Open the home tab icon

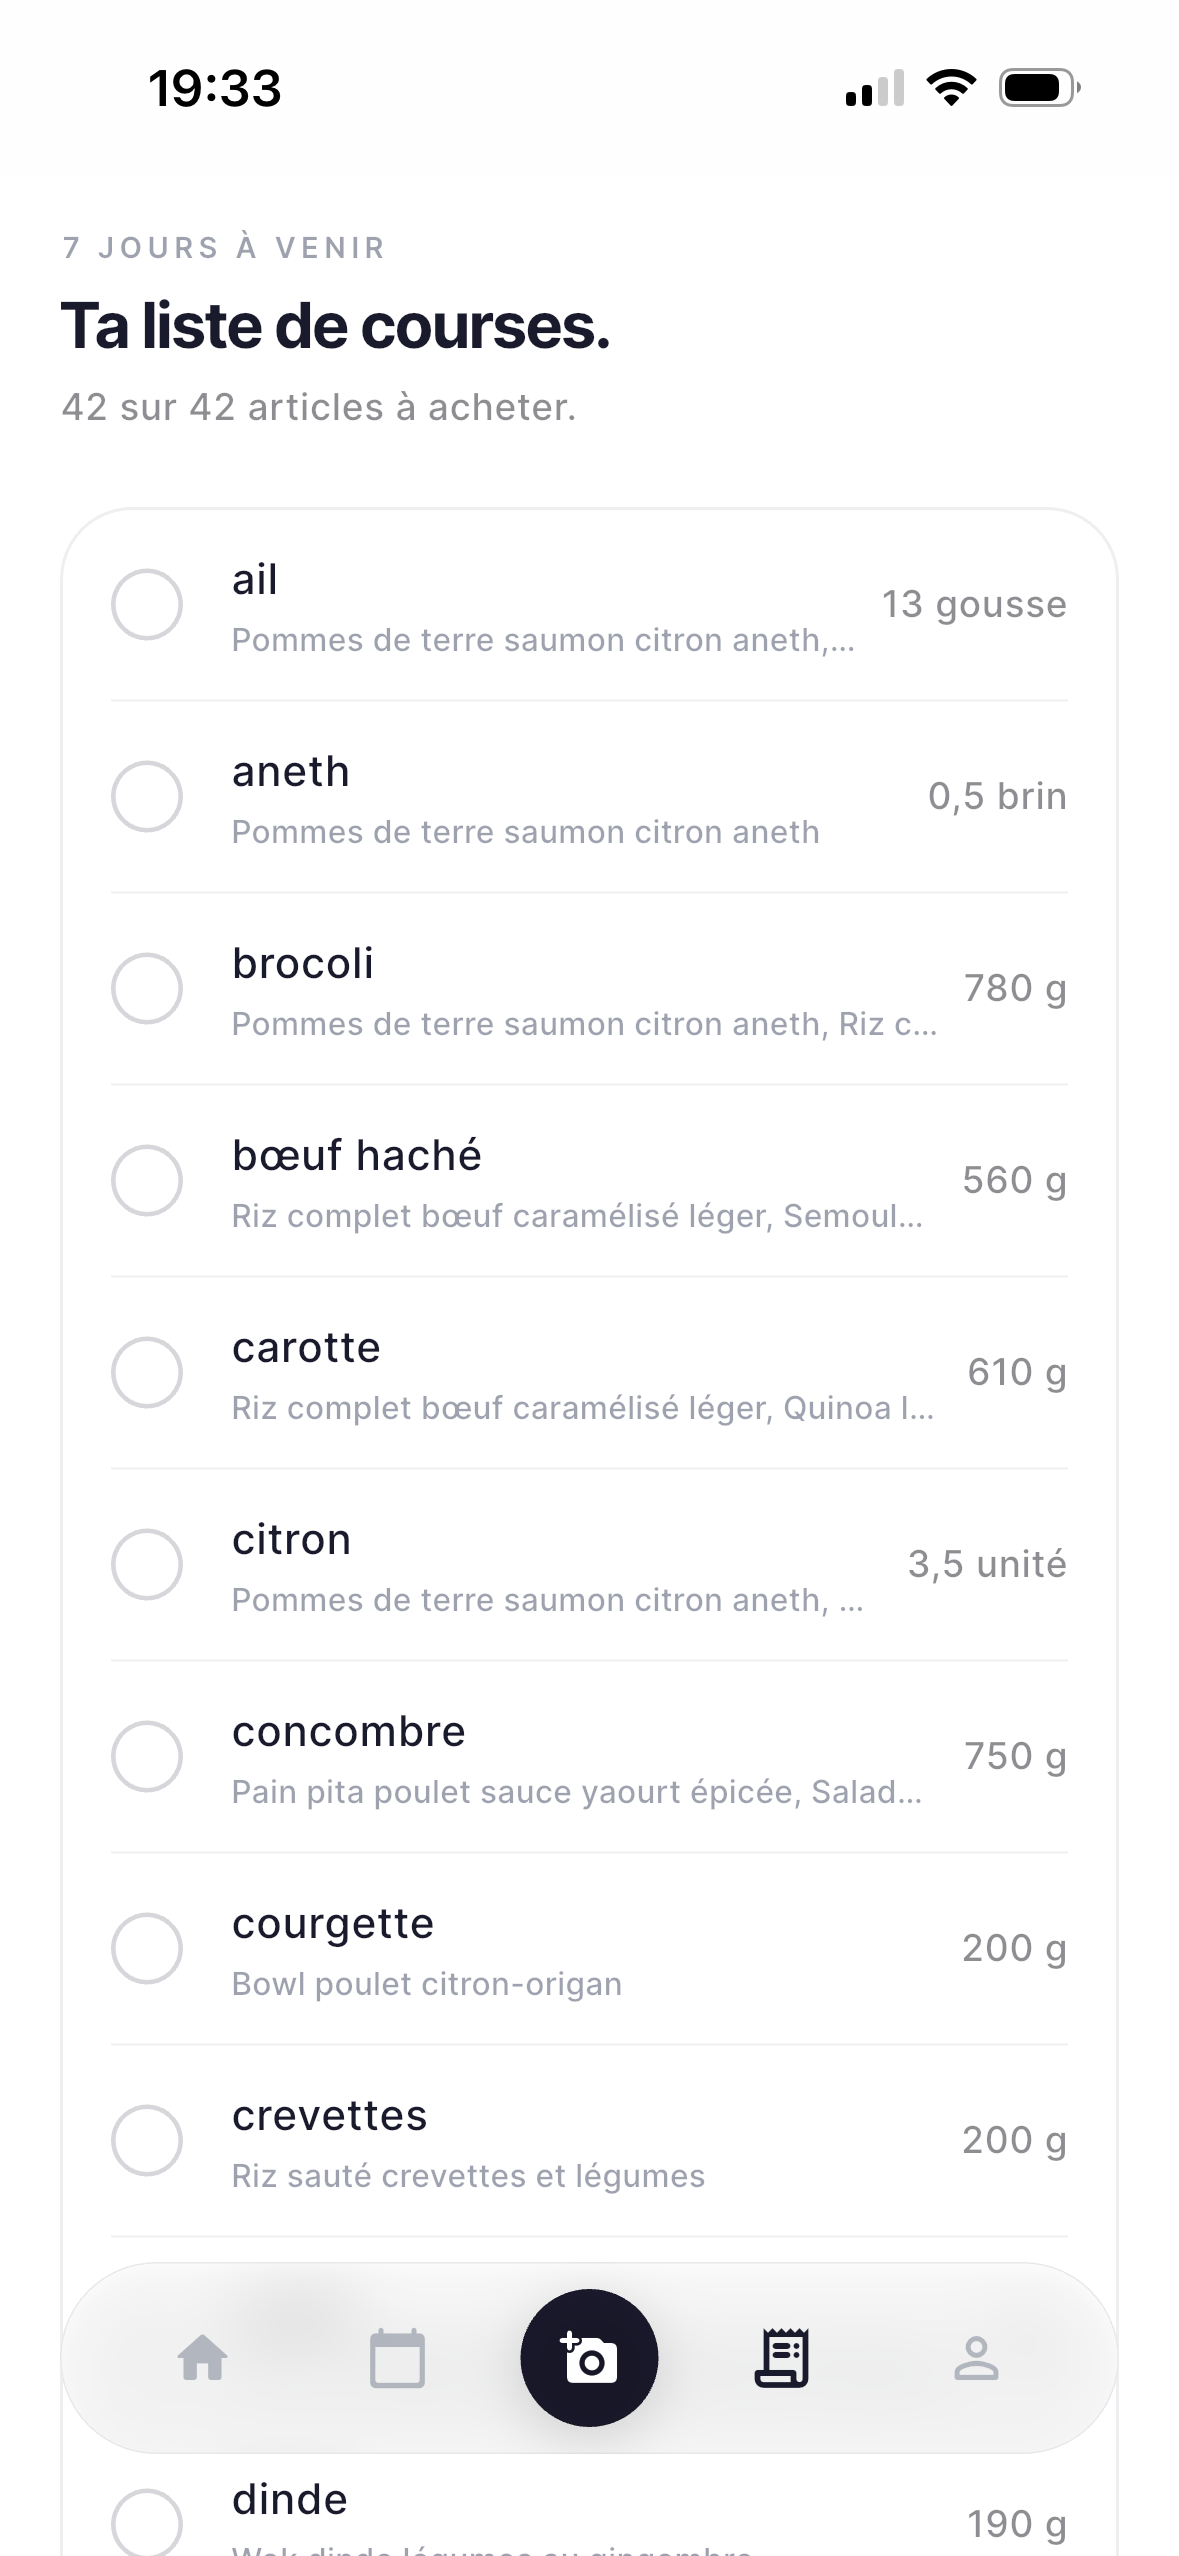[x=203, y=2358]
